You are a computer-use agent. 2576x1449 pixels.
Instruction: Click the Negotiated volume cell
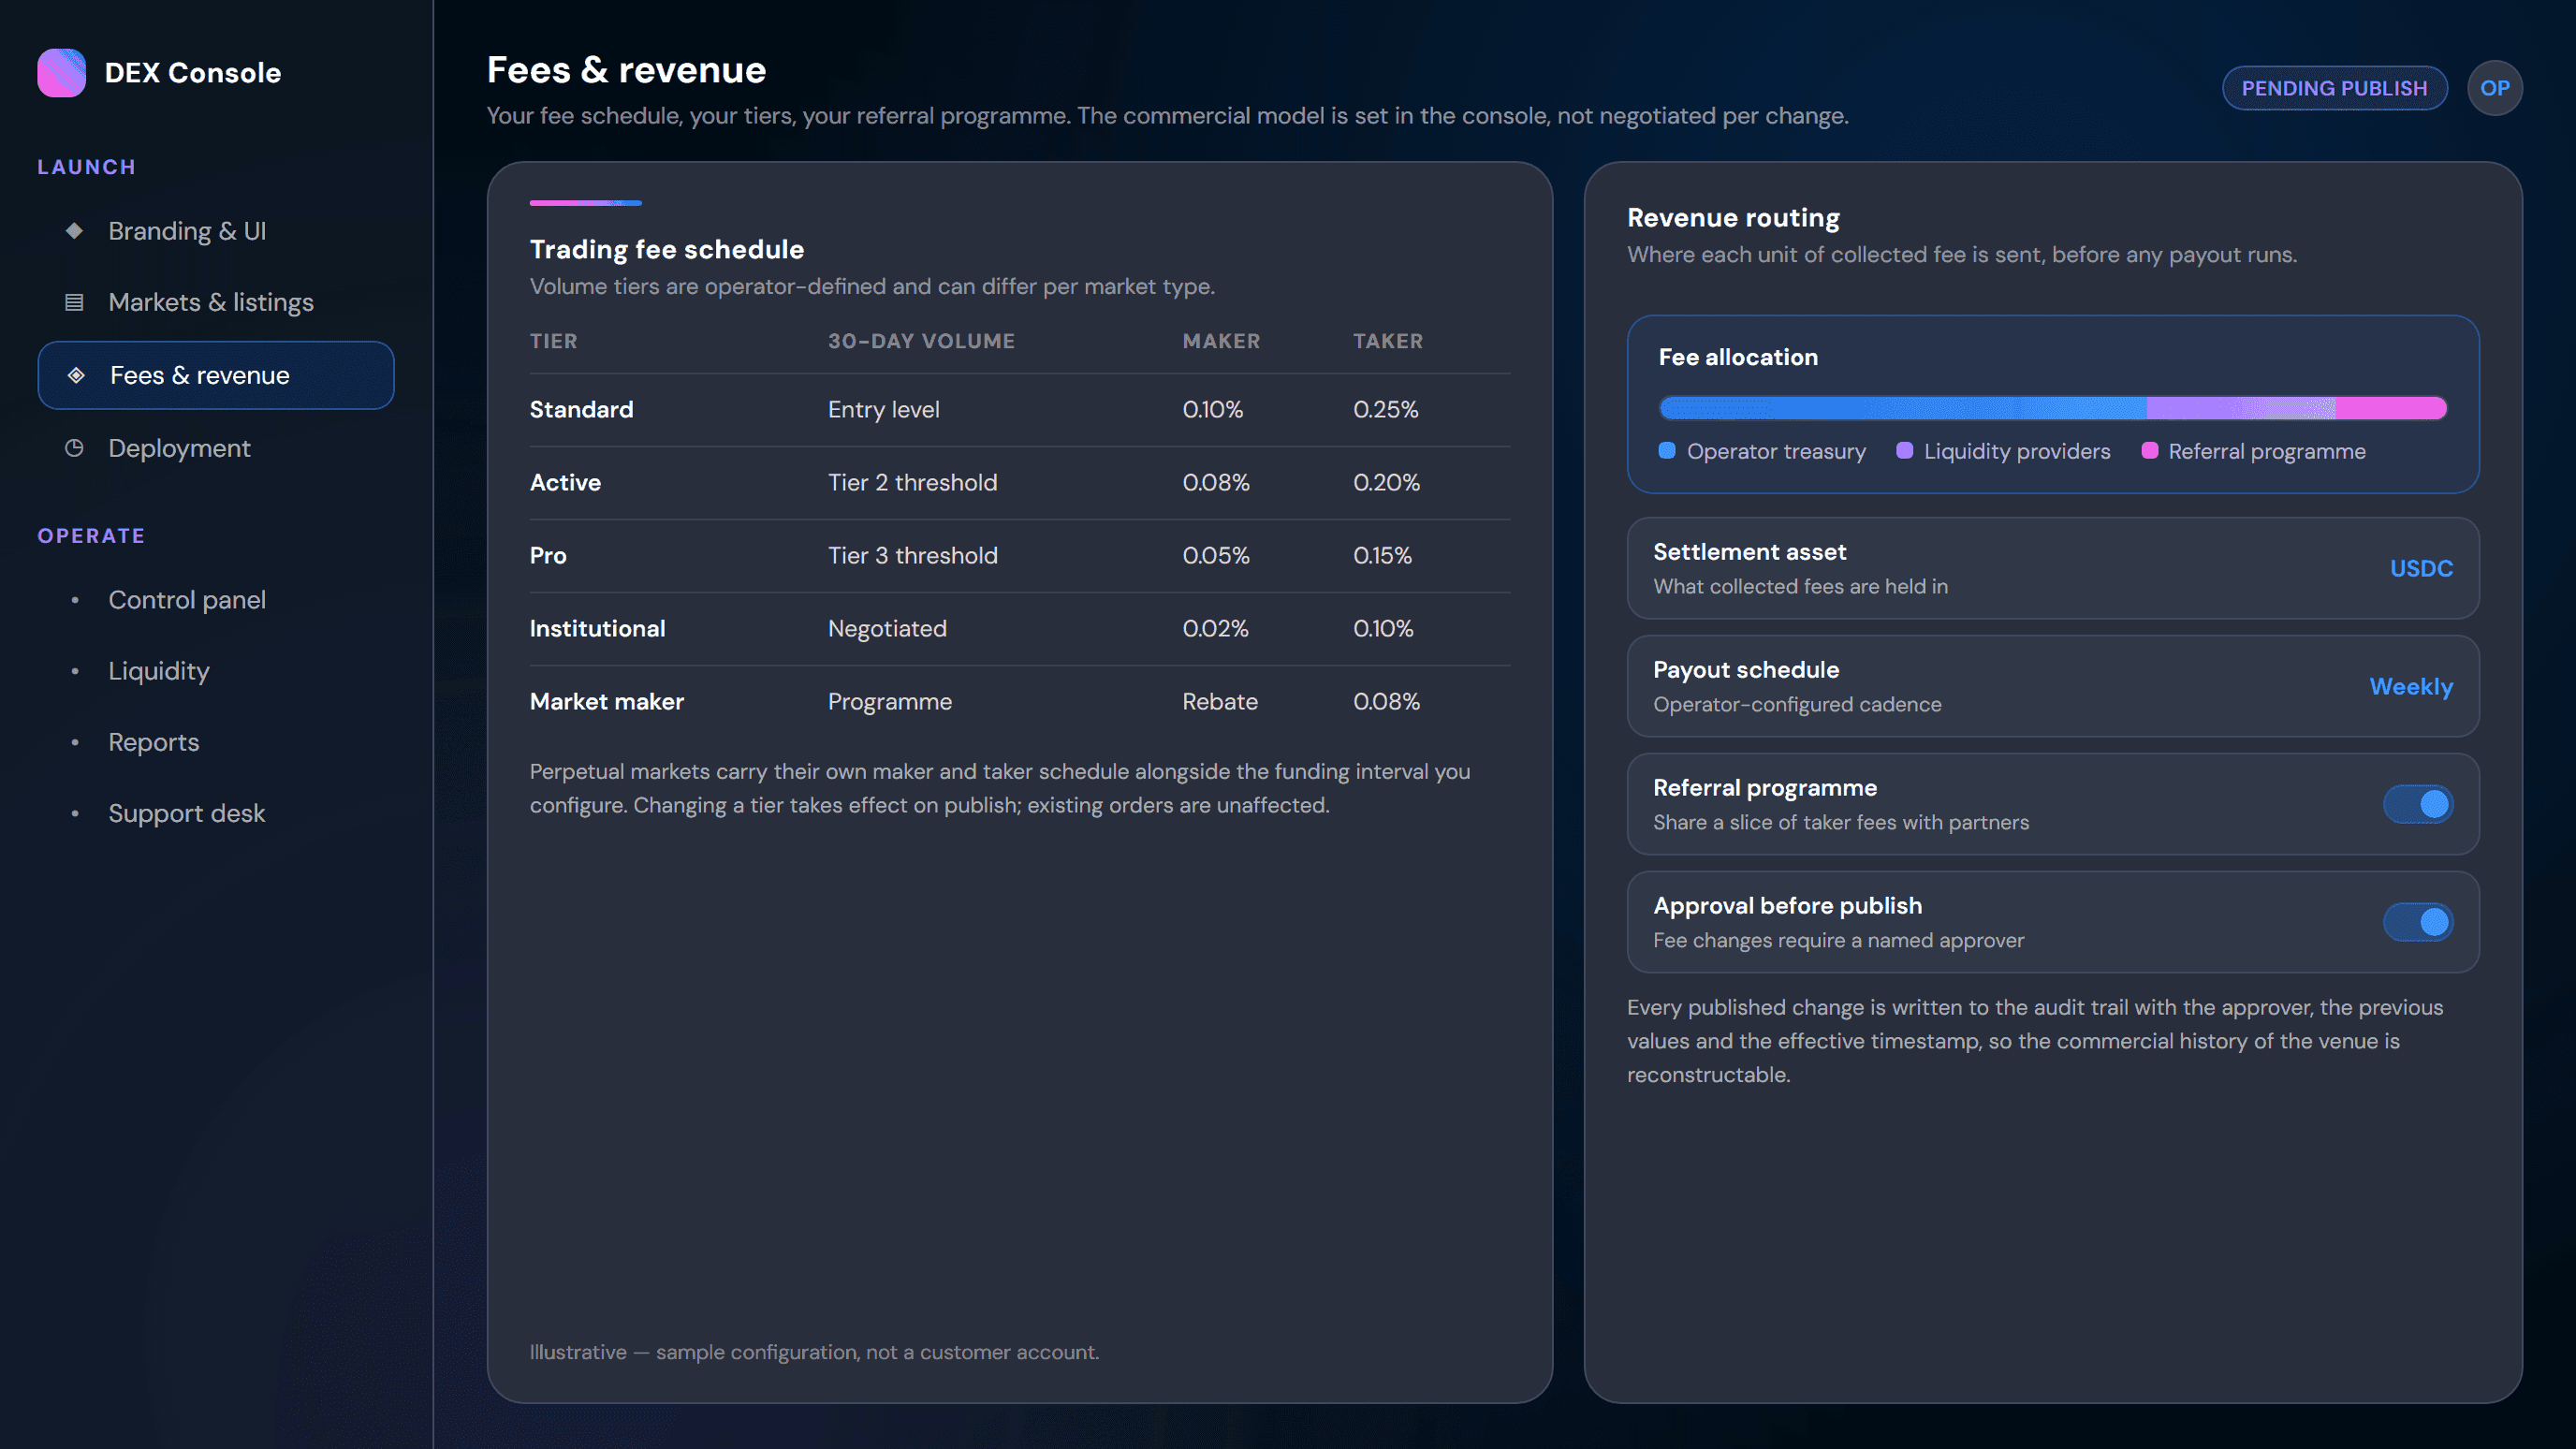pyautogui.click(x=887, y=628)
